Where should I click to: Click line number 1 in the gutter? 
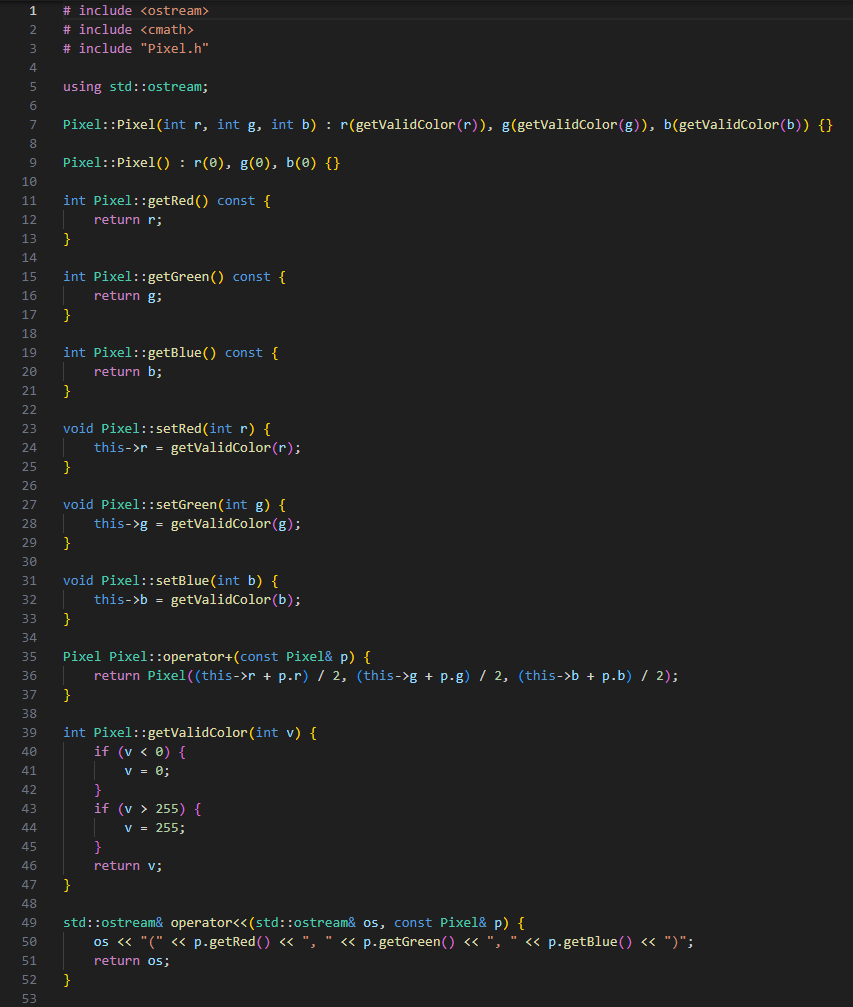[x=33, y=11]
